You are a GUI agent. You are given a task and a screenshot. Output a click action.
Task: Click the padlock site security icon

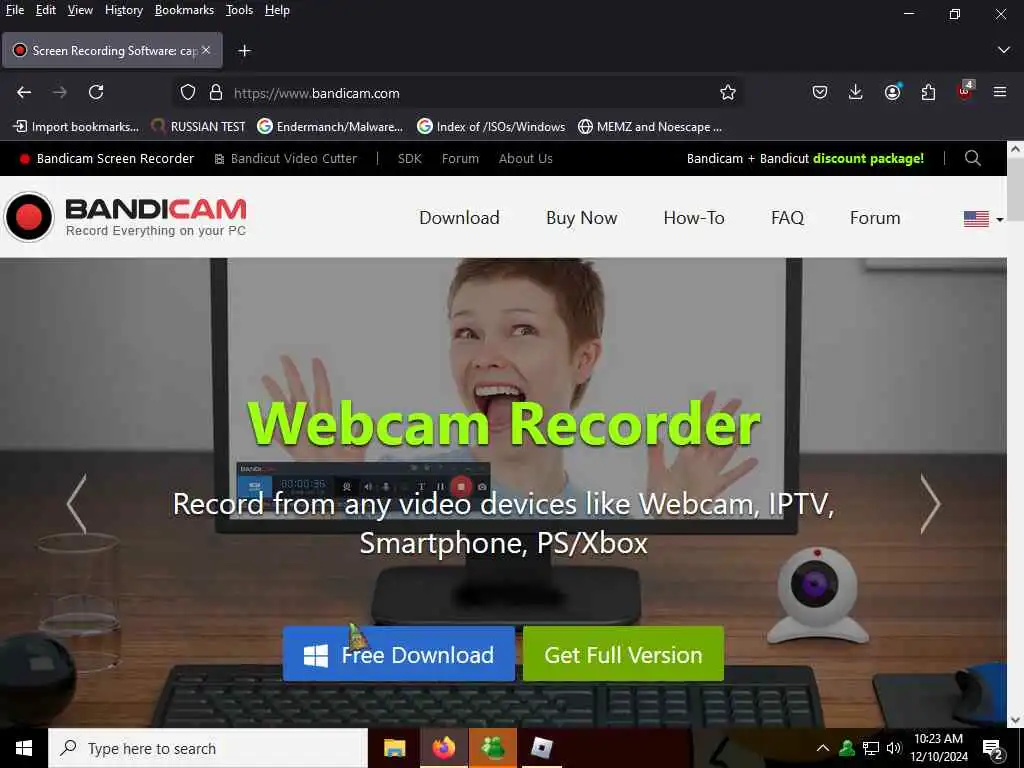tap(216, 93)
